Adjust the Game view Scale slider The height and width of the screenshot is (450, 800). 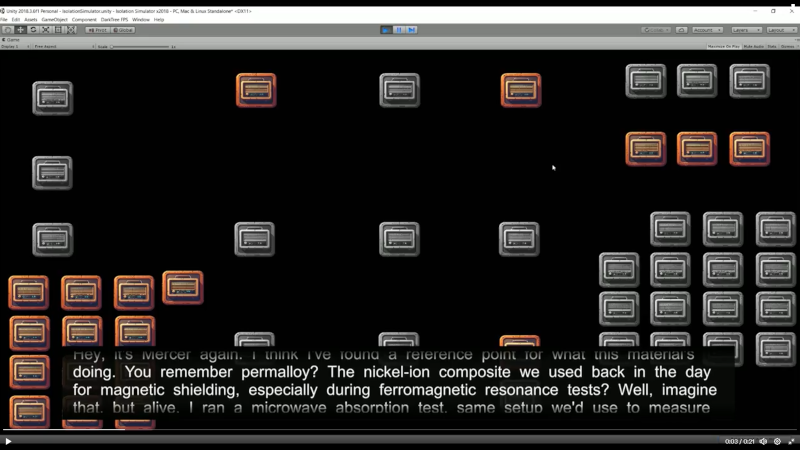click(x=140, y=46)
